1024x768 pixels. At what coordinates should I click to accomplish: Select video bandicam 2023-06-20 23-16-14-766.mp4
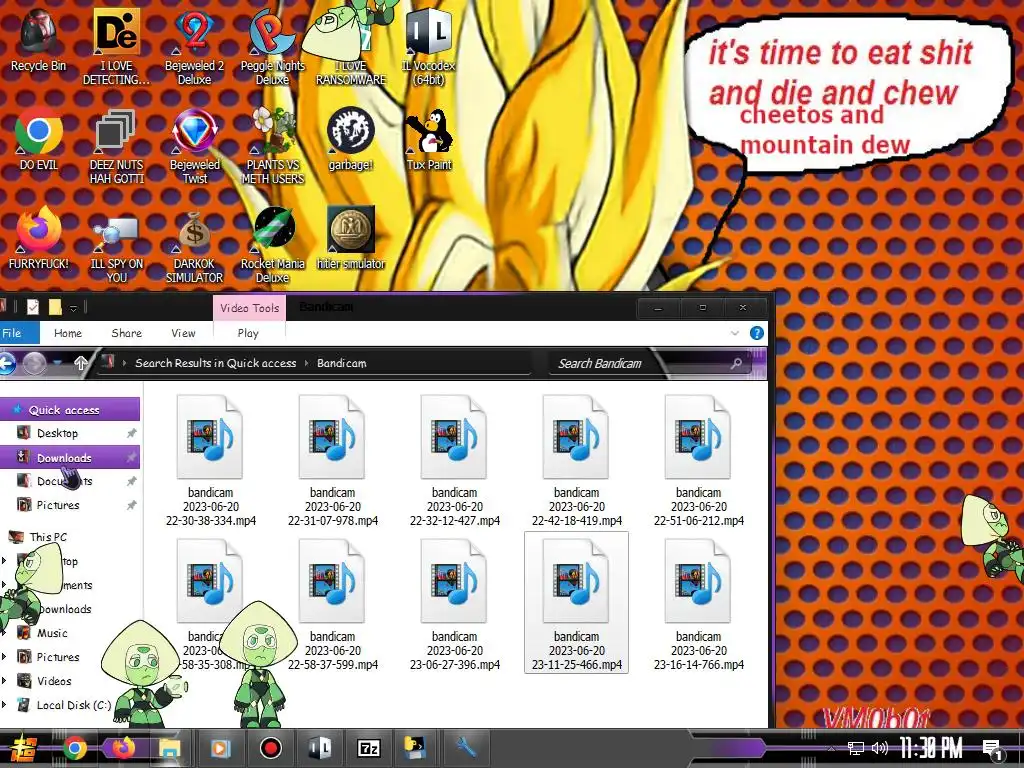pos(698,602)
